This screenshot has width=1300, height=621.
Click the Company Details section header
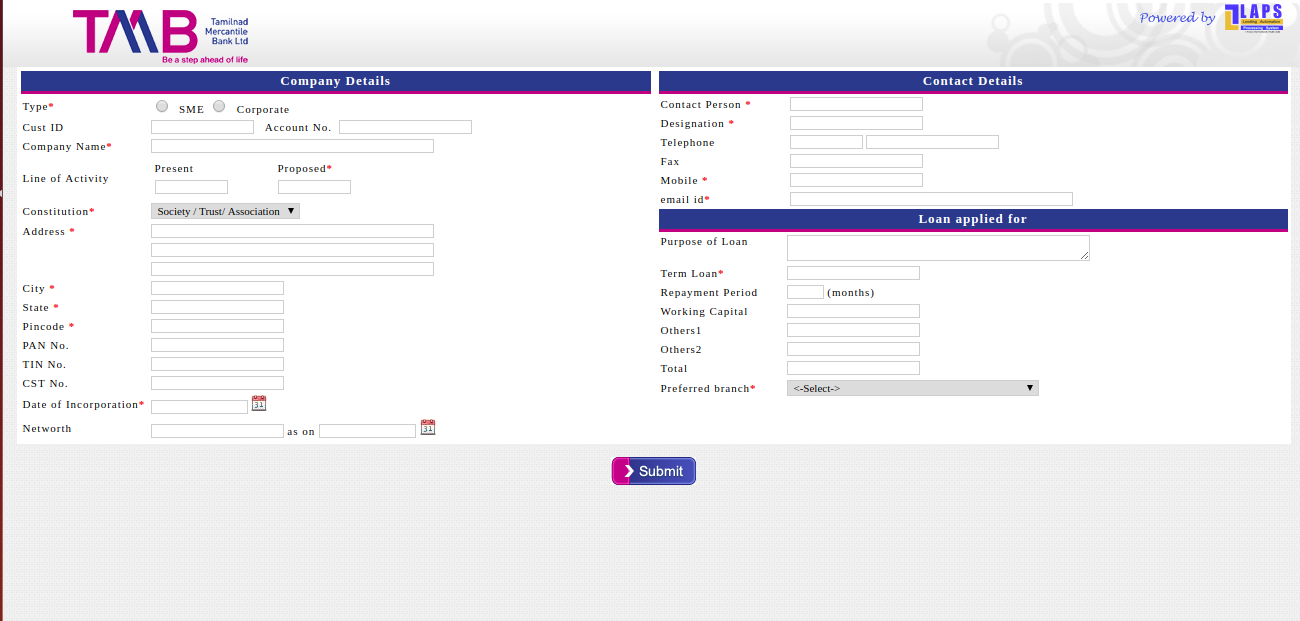point(335,81)
